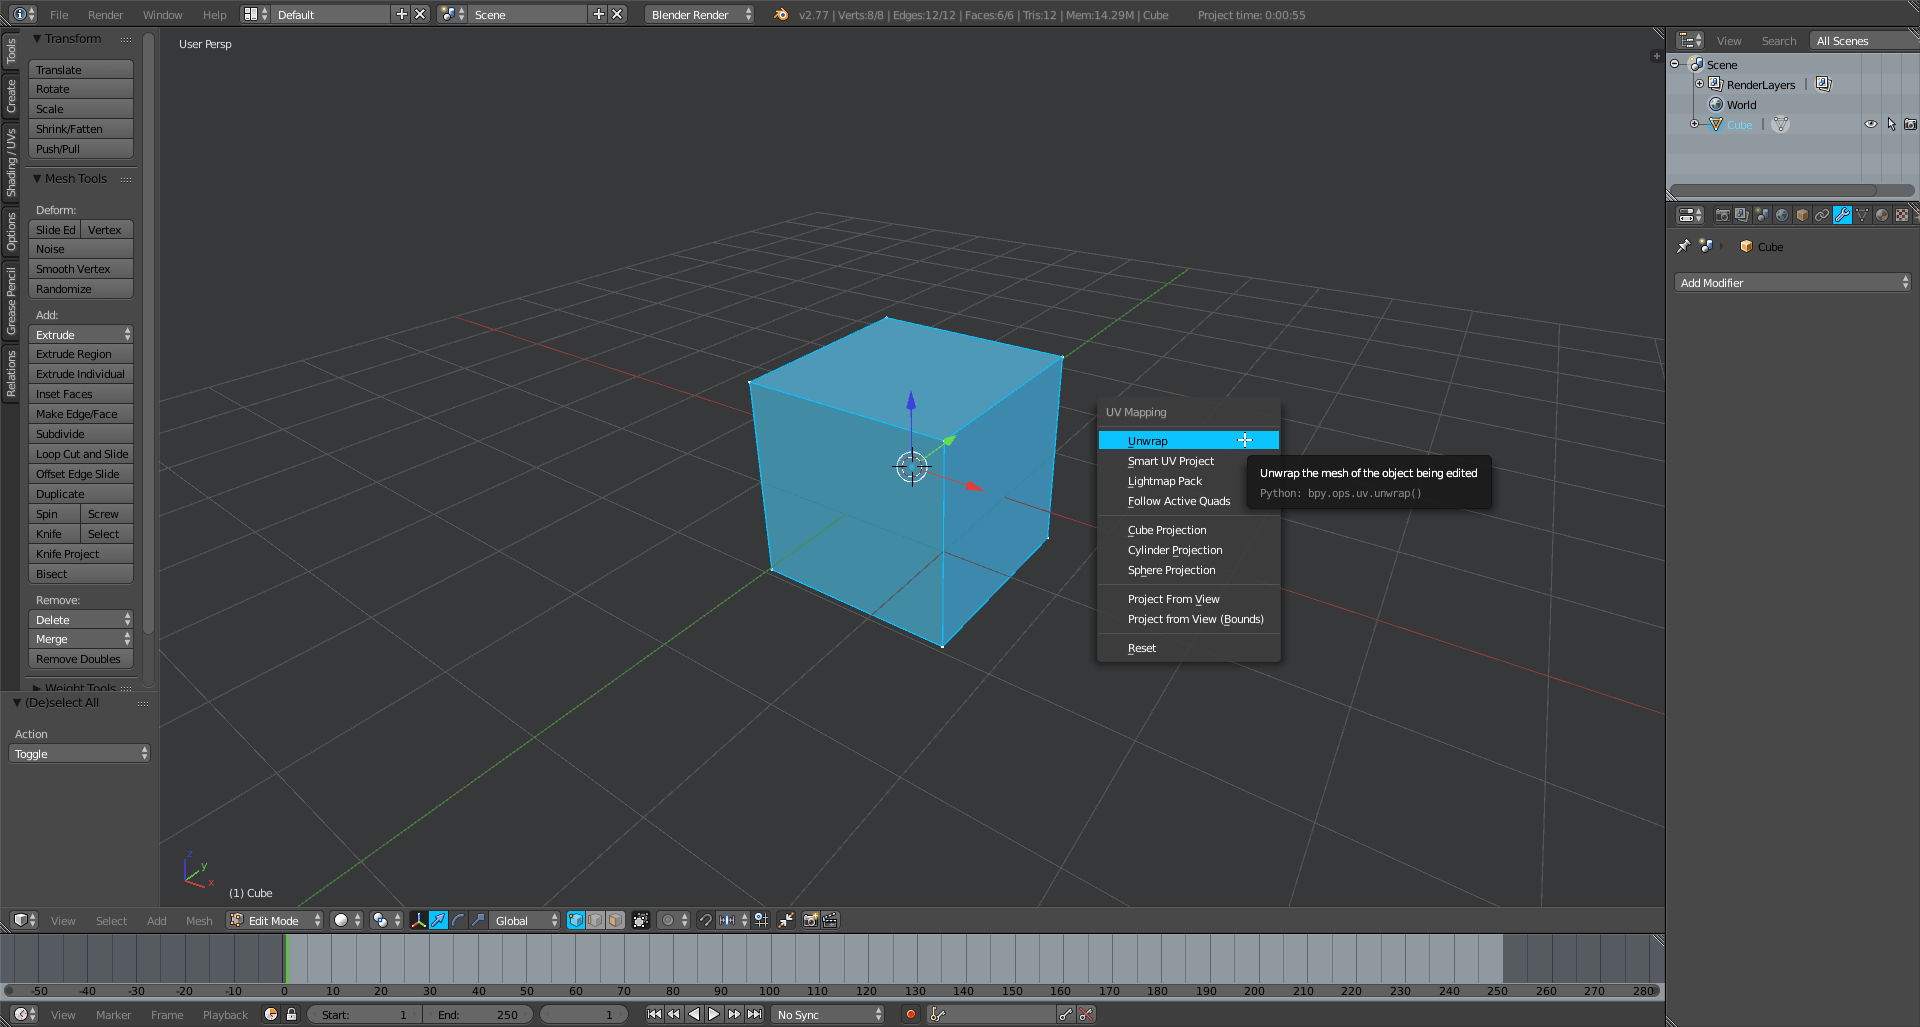Open the File menu
1920x1027 pixels.
tap(59, 14)
